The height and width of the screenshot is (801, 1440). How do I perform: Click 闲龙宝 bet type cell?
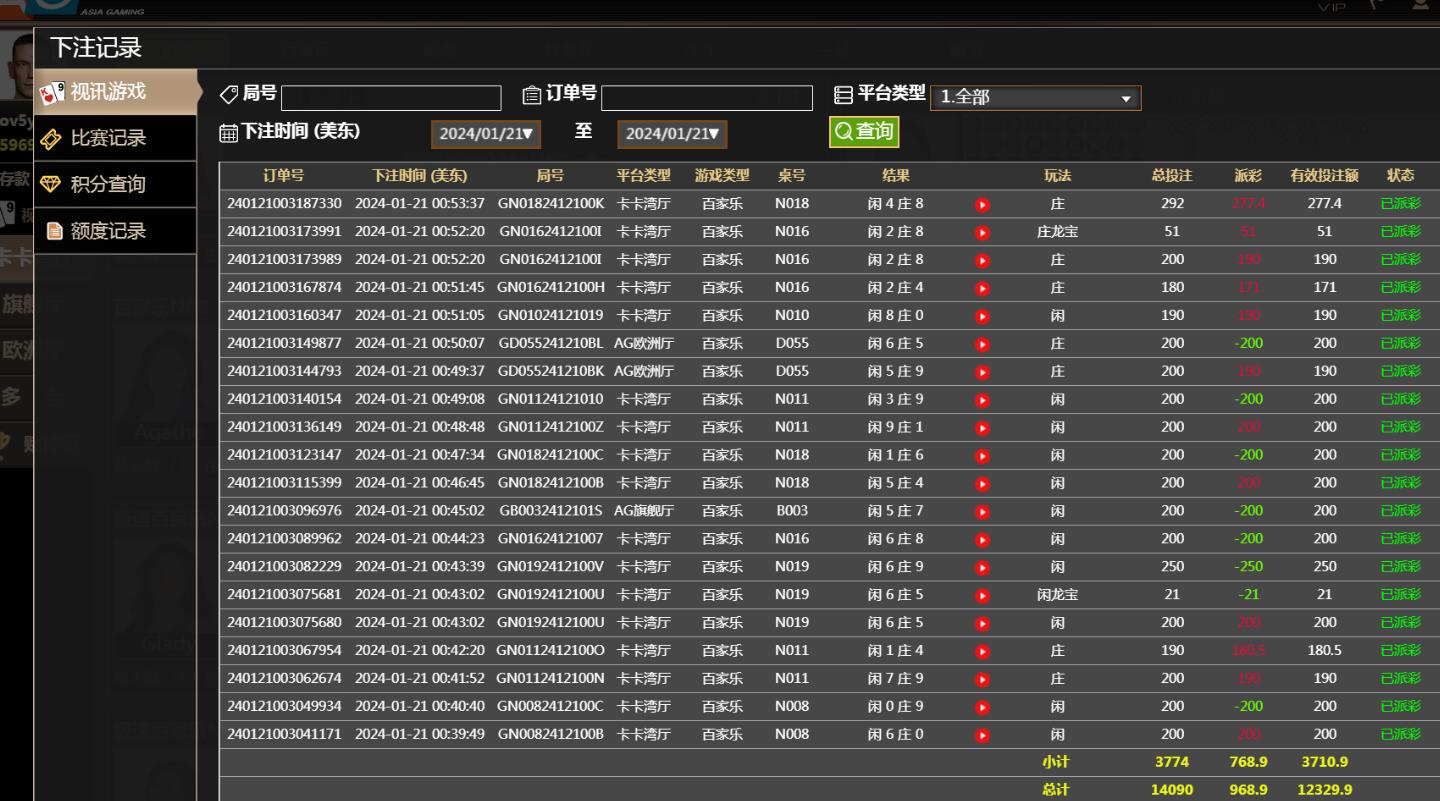coord(1057,595)
